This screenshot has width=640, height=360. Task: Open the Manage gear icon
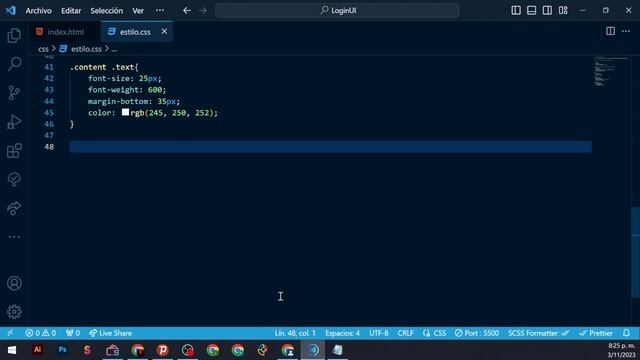click(14, 312)
